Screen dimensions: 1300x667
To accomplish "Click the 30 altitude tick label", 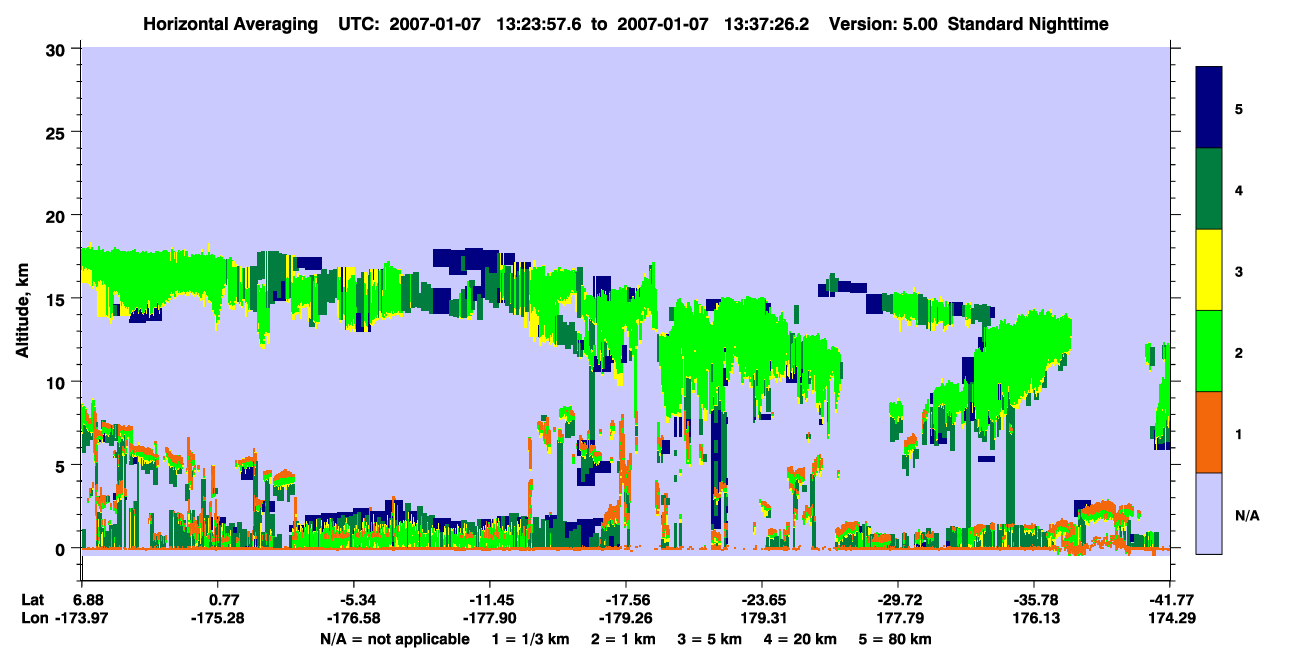I will click(56, 48).
